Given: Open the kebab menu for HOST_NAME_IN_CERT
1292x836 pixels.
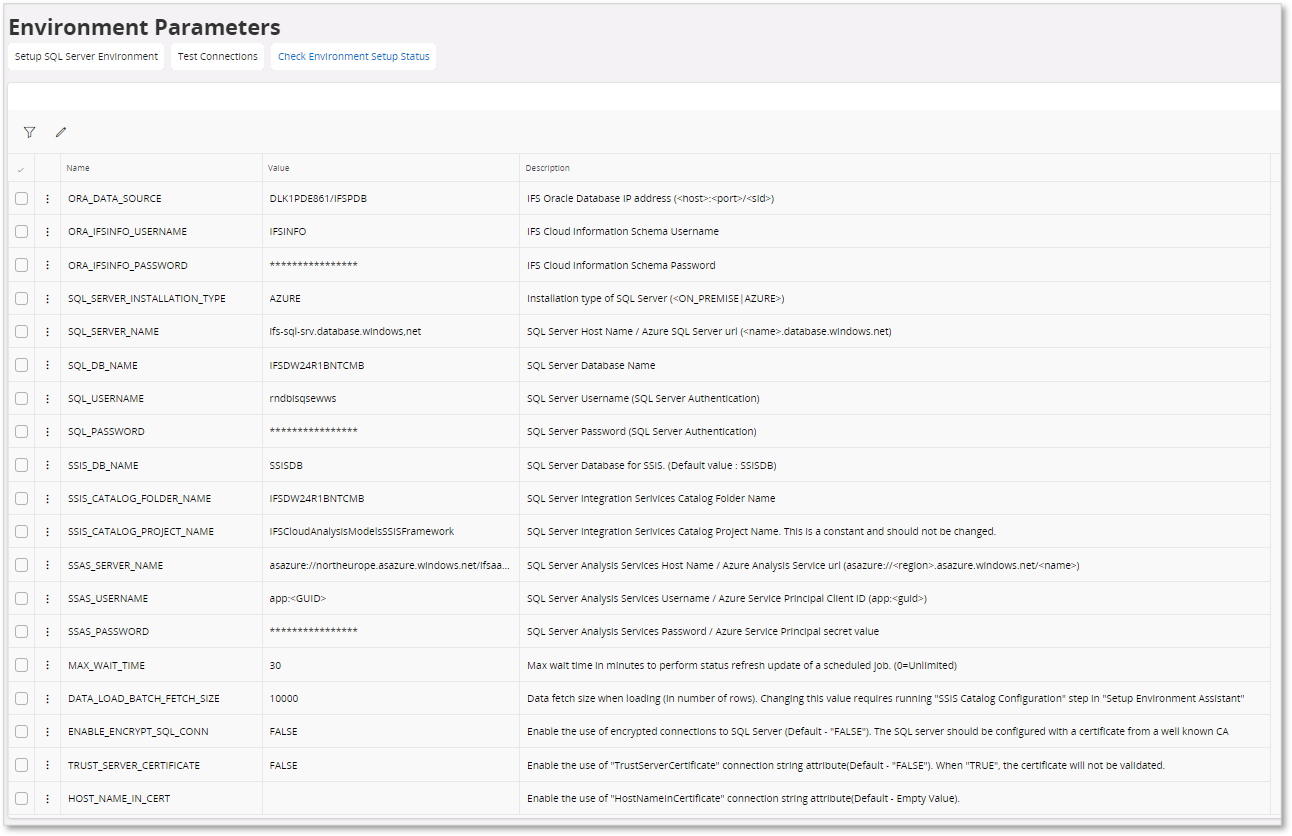Looking at the screenshot, I should (x=47, y=798).
